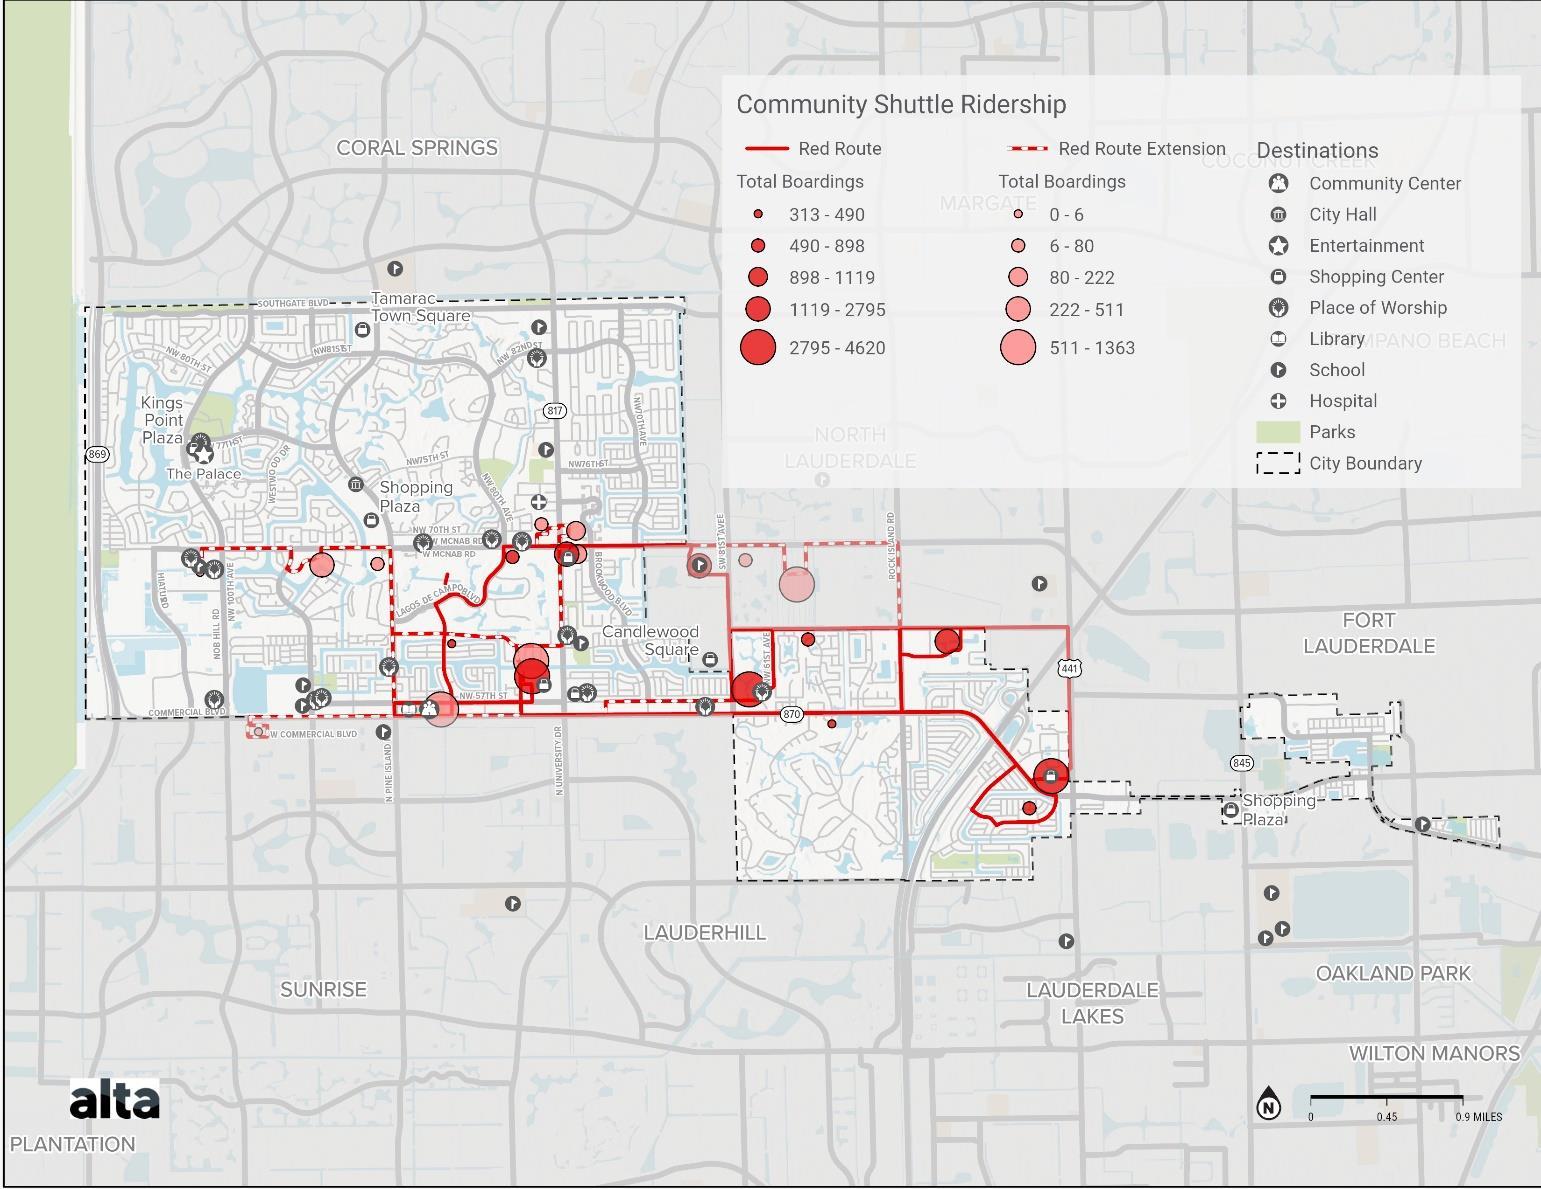Click the "Red Route Extension" legend text
Screen dimensions: 1541x1189
tap(1142, 148)
